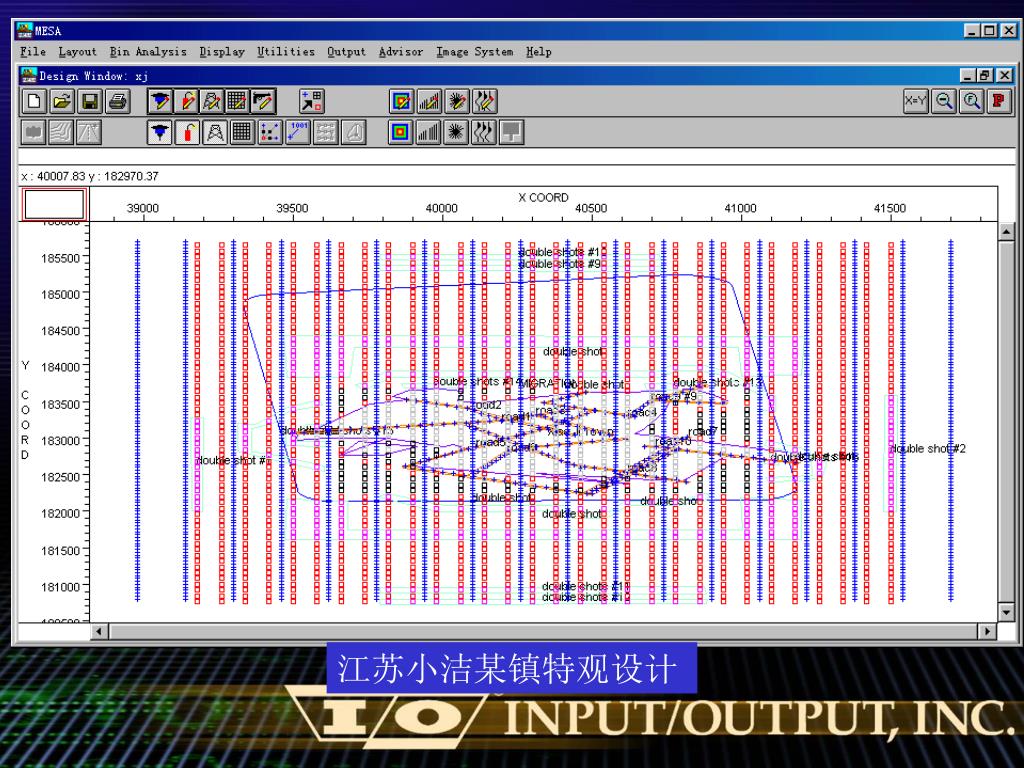Click the grayed 3D cube icon
Image resolution: width=1024 pixels, height=768 pixels.
[353, 133]
